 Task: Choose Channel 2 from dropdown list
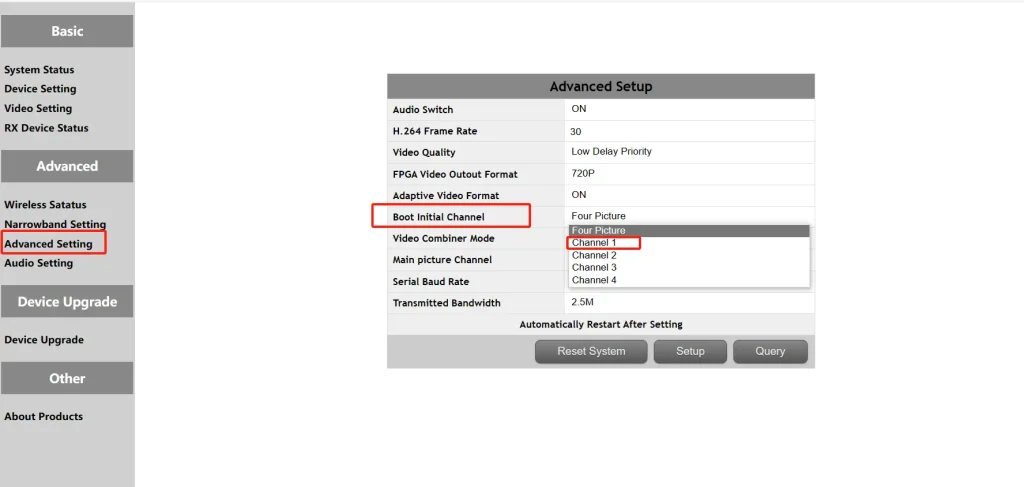[x=594, y=255]
